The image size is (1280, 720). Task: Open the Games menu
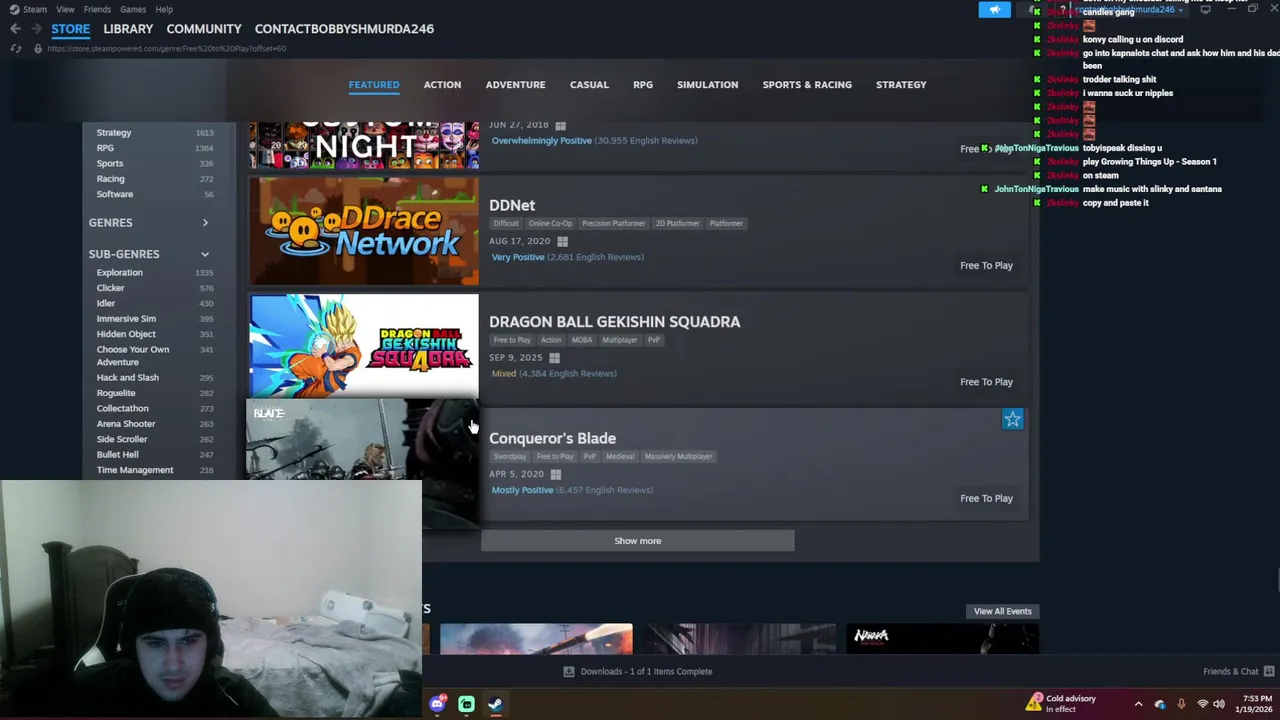tap(133, 9)
